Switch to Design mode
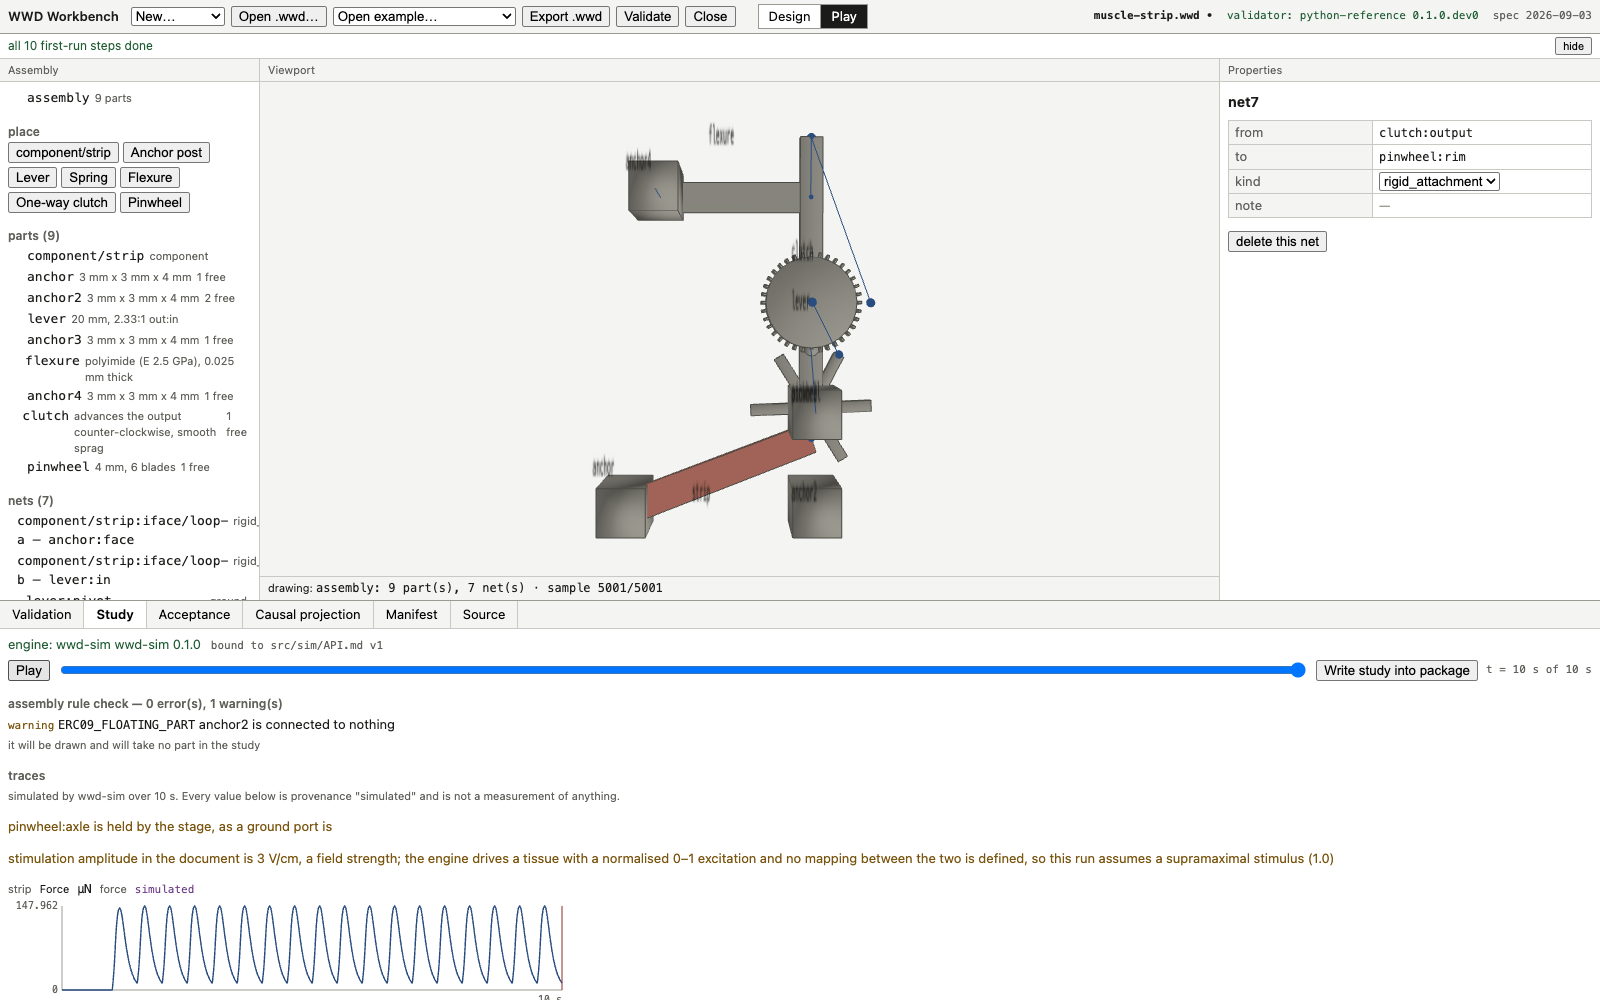The height and width of the screenshot is (1000, 1600). (x=789, y=16)
